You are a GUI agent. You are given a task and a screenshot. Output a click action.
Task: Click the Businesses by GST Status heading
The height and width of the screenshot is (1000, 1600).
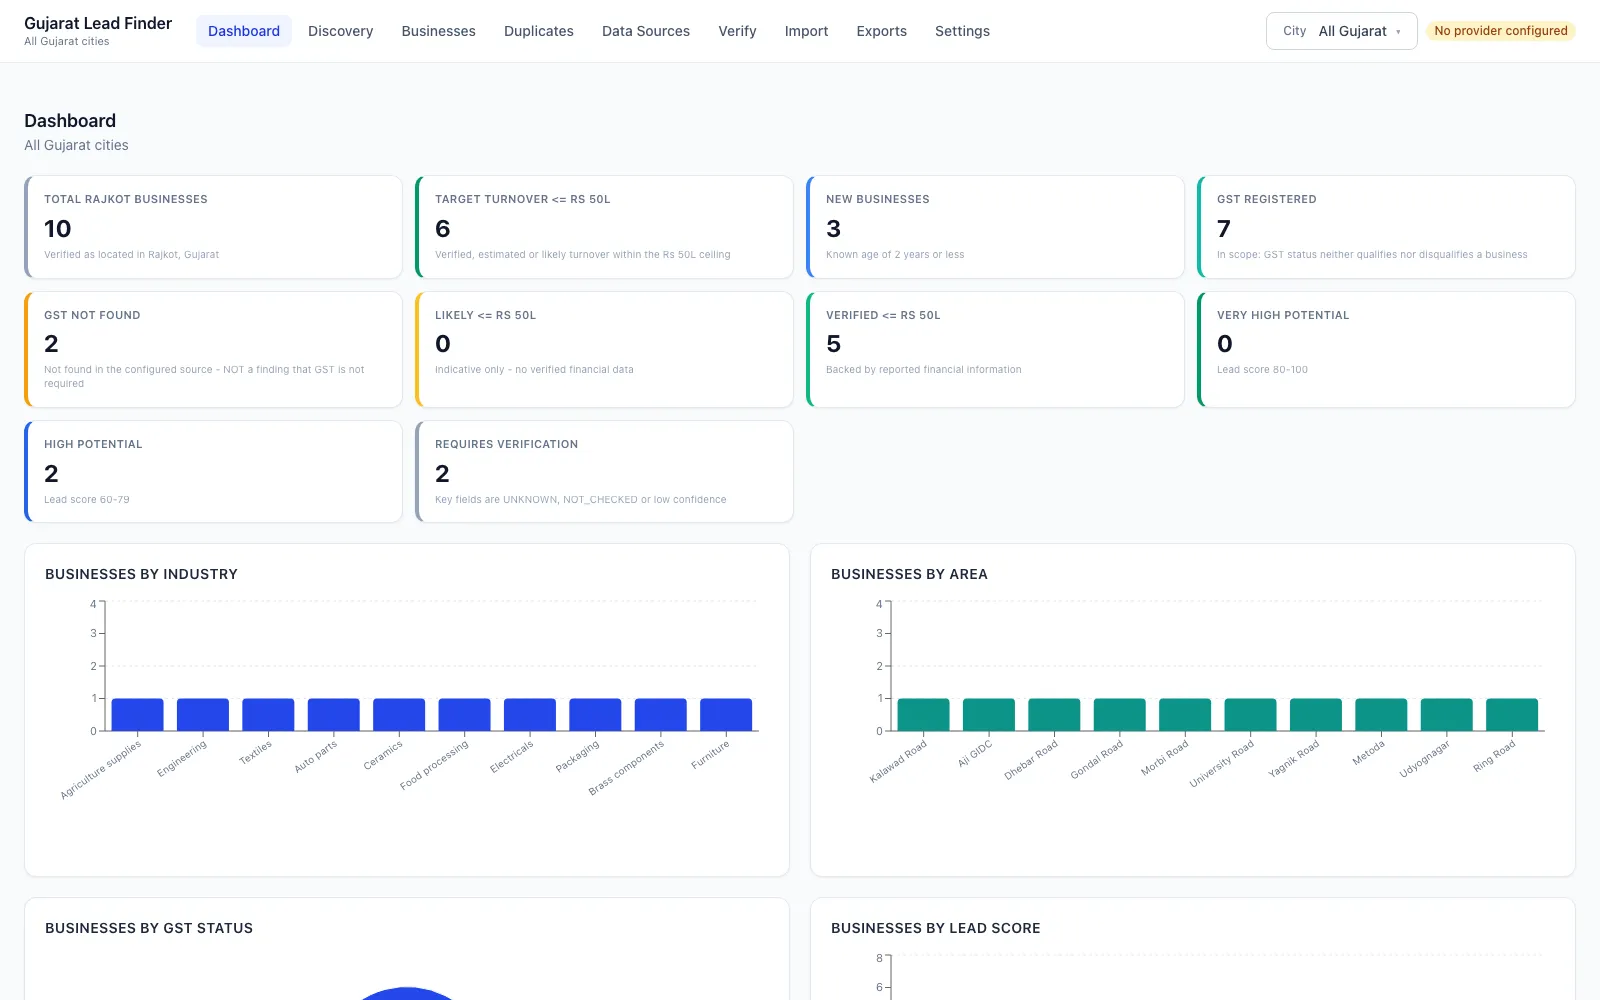tap(149, 928)
